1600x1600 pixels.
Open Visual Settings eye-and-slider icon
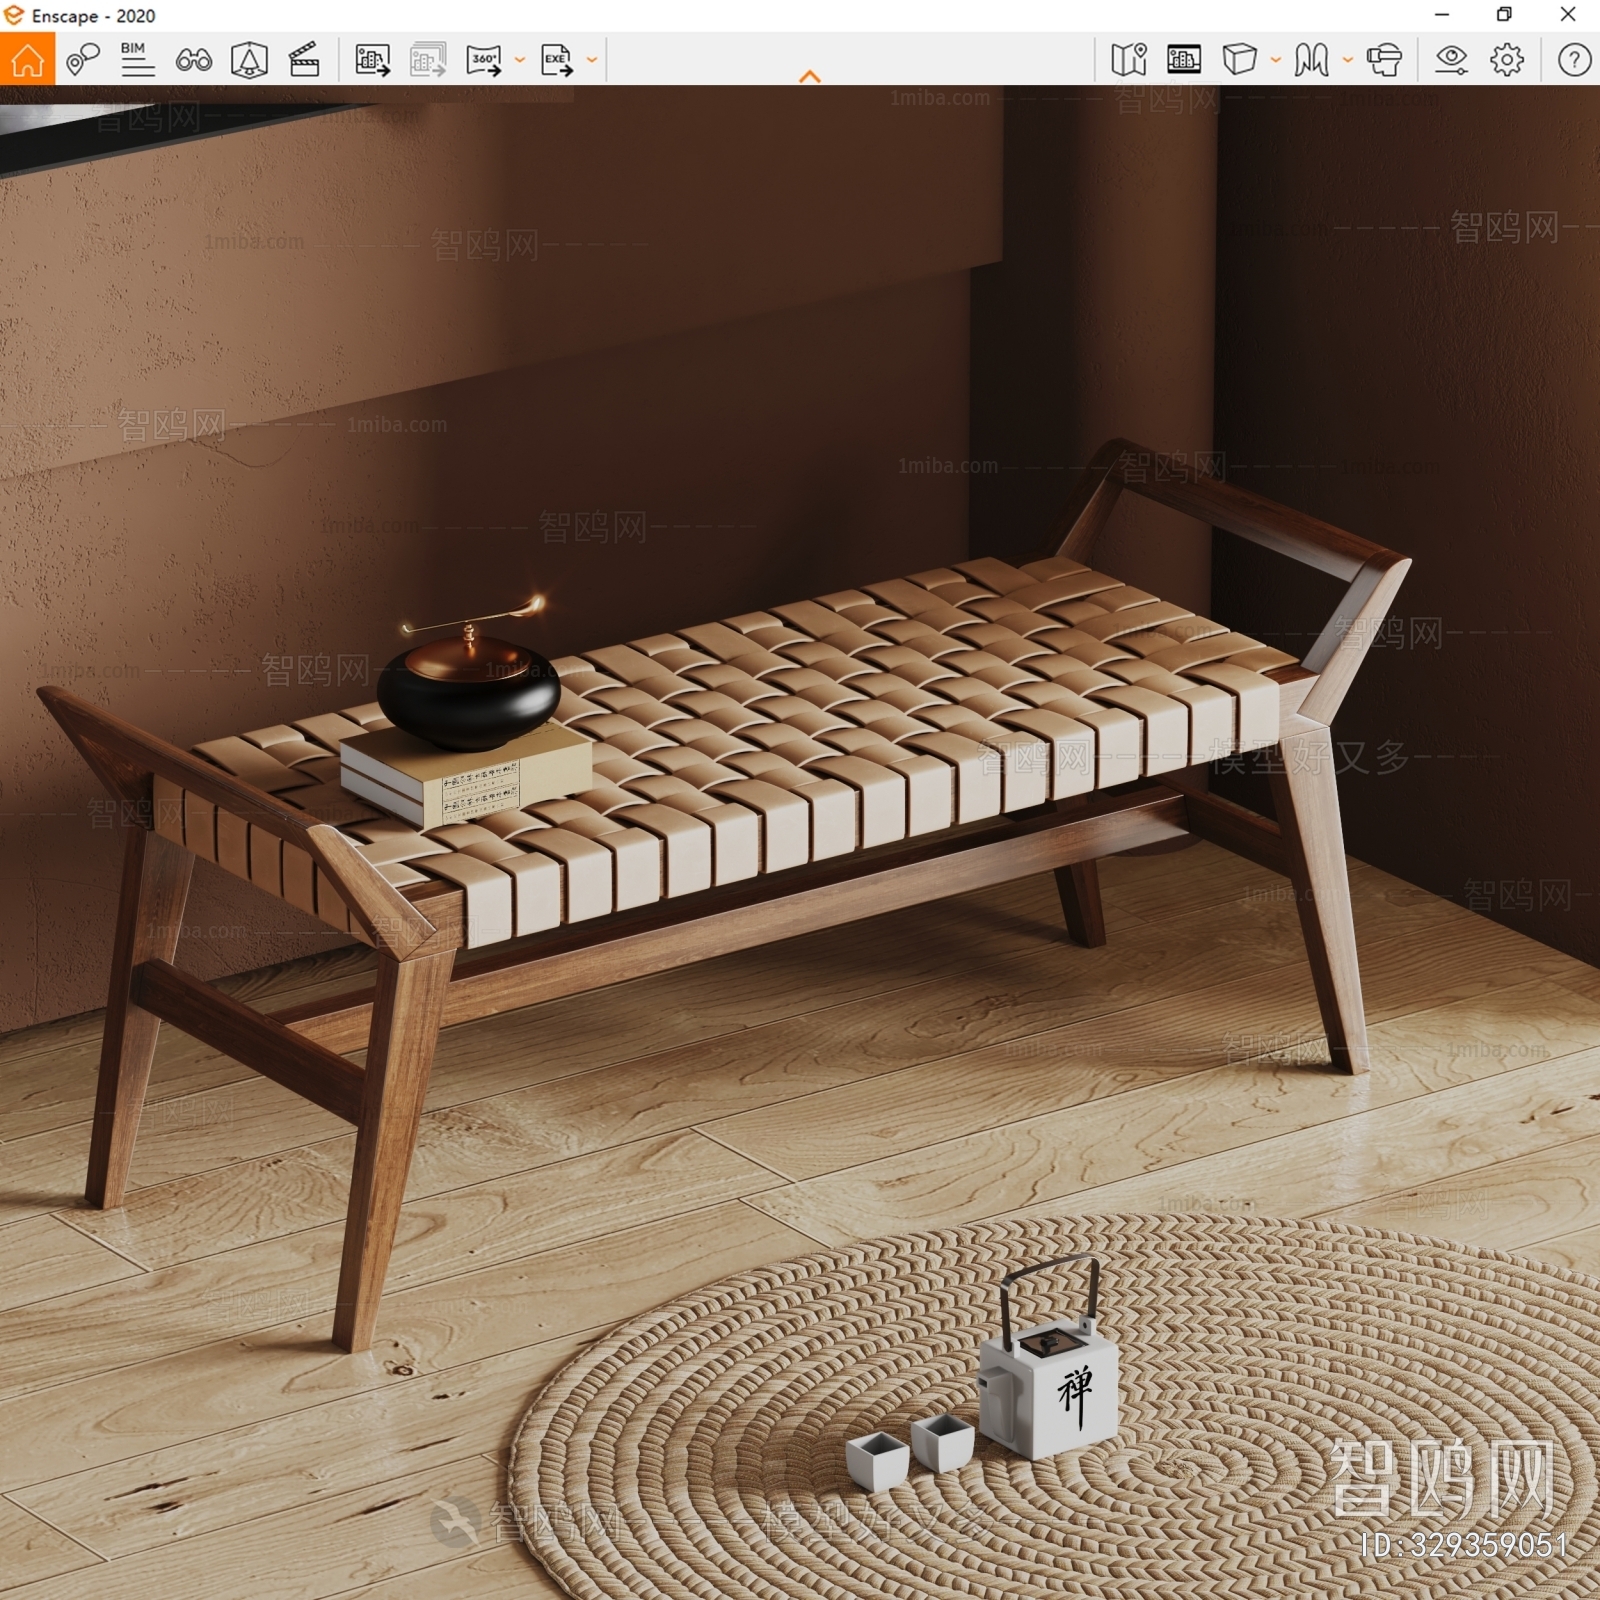click(1451, 60)
